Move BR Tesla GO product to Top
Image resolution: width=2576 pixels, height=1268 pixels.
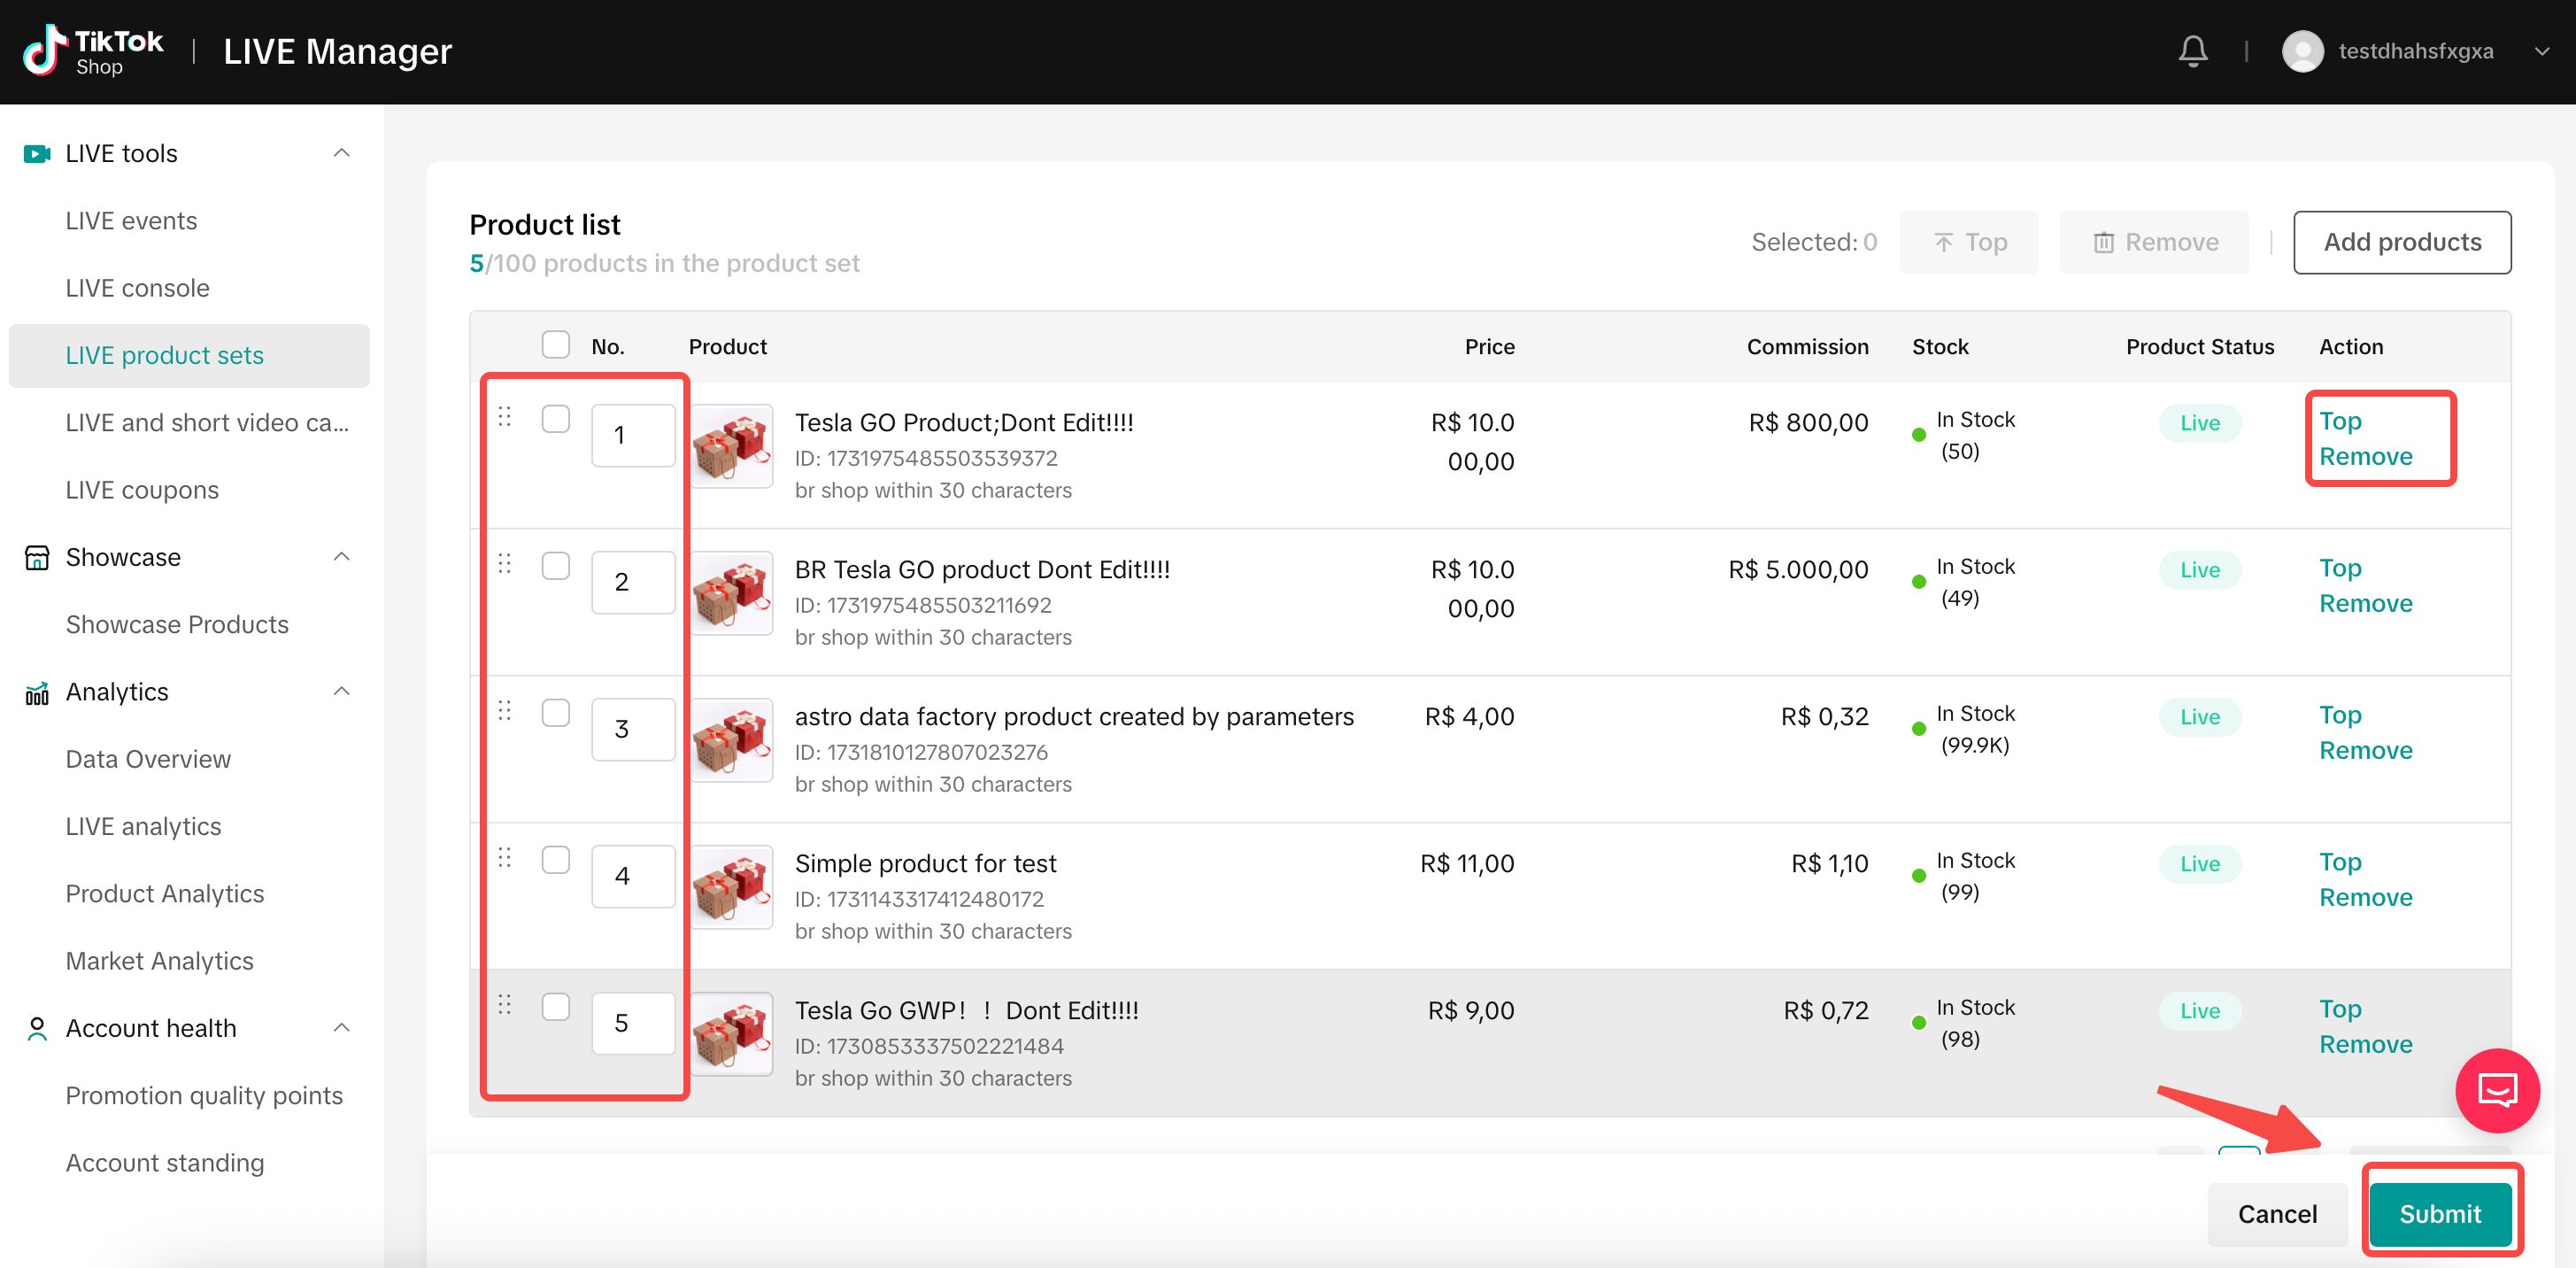(x=2340, y=568)
